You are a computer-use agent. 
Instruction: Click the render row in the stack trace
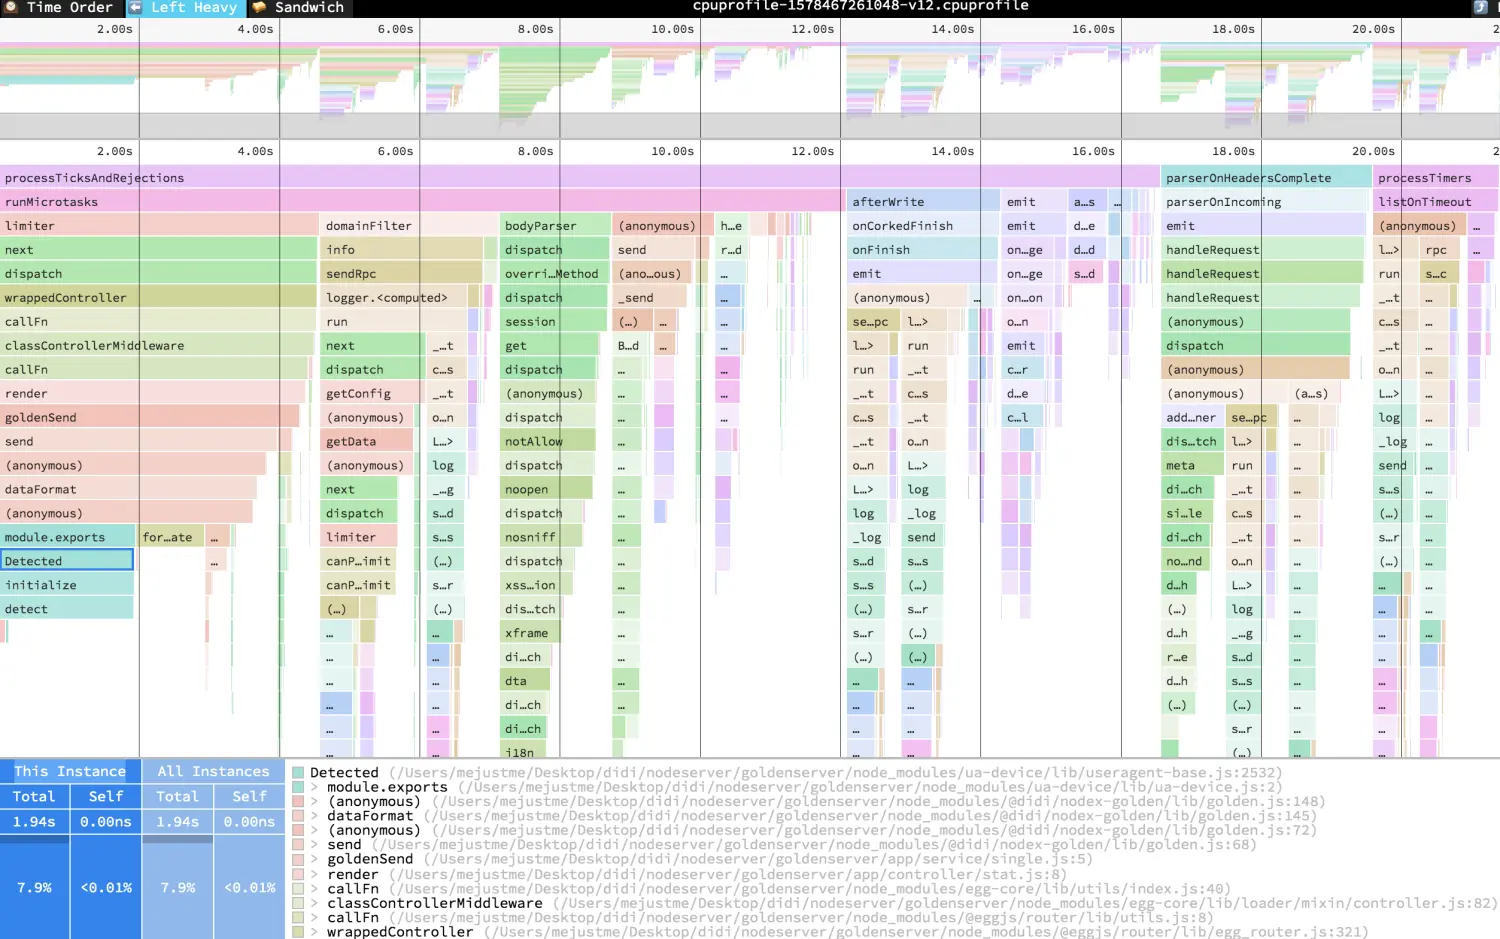click(680, 874)
